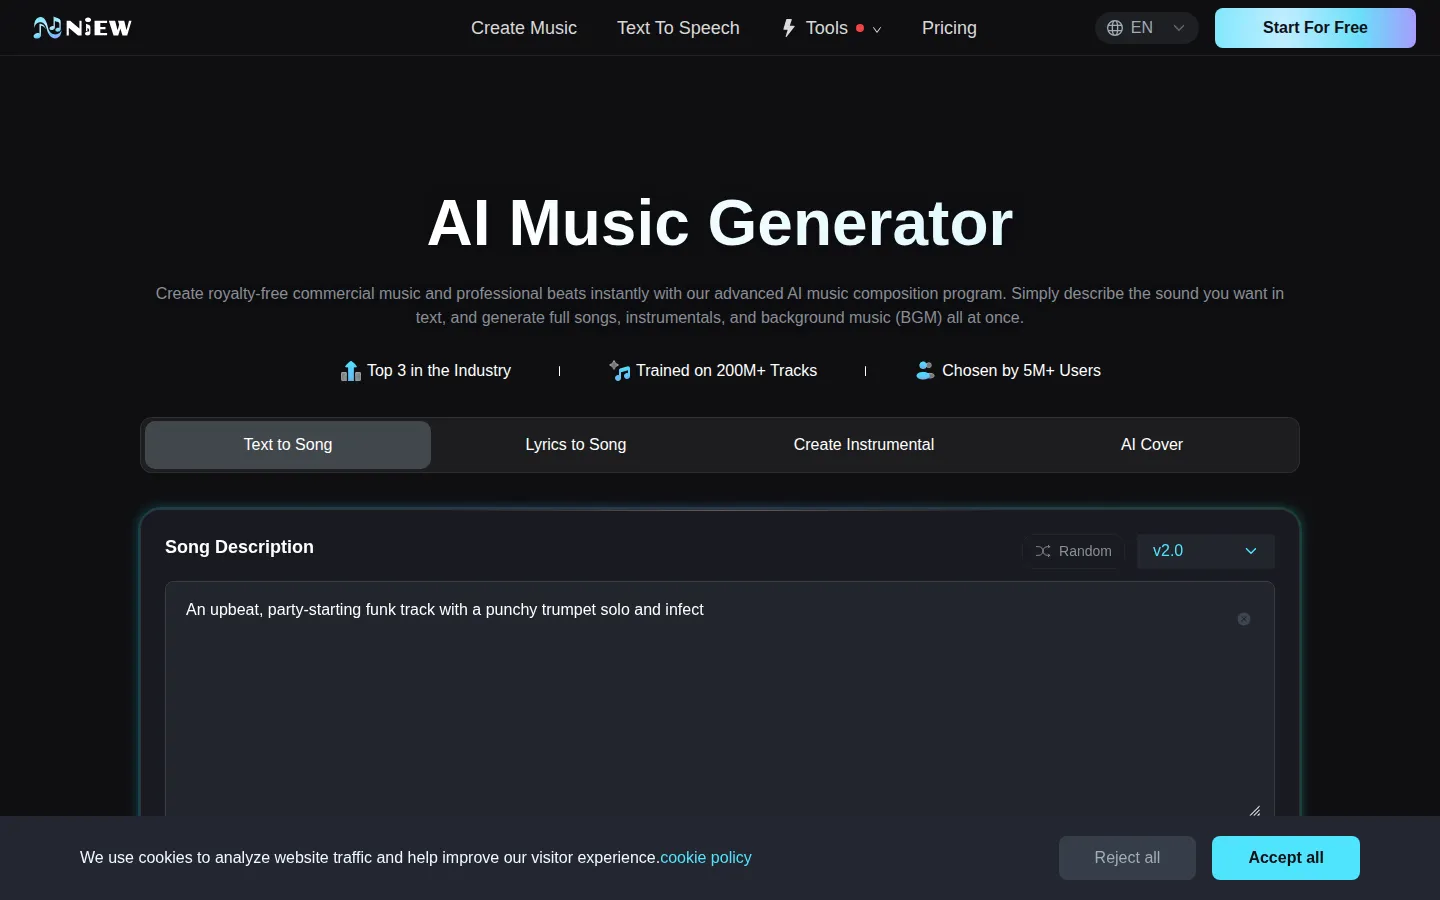Clear the song description with the x icon
This screenshot has width=1440, height=900.
click(x=1244, y=619)
